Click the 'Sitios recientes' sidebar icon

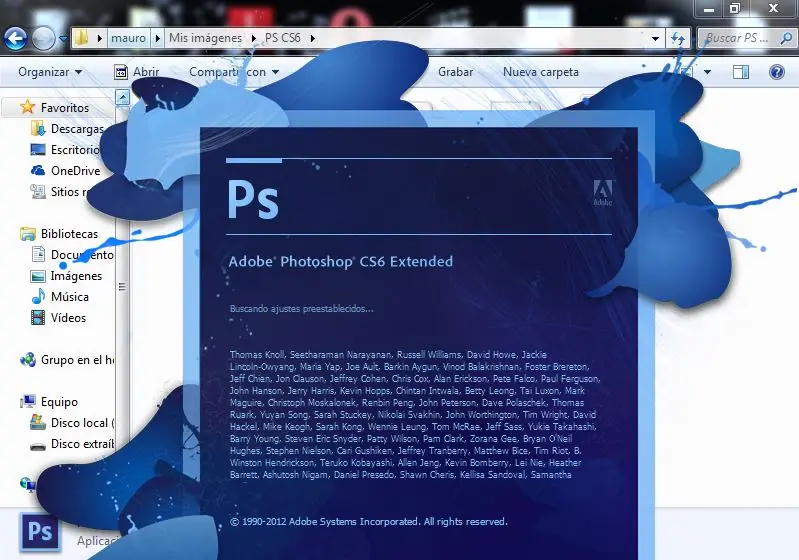click(x=38, y=192)
